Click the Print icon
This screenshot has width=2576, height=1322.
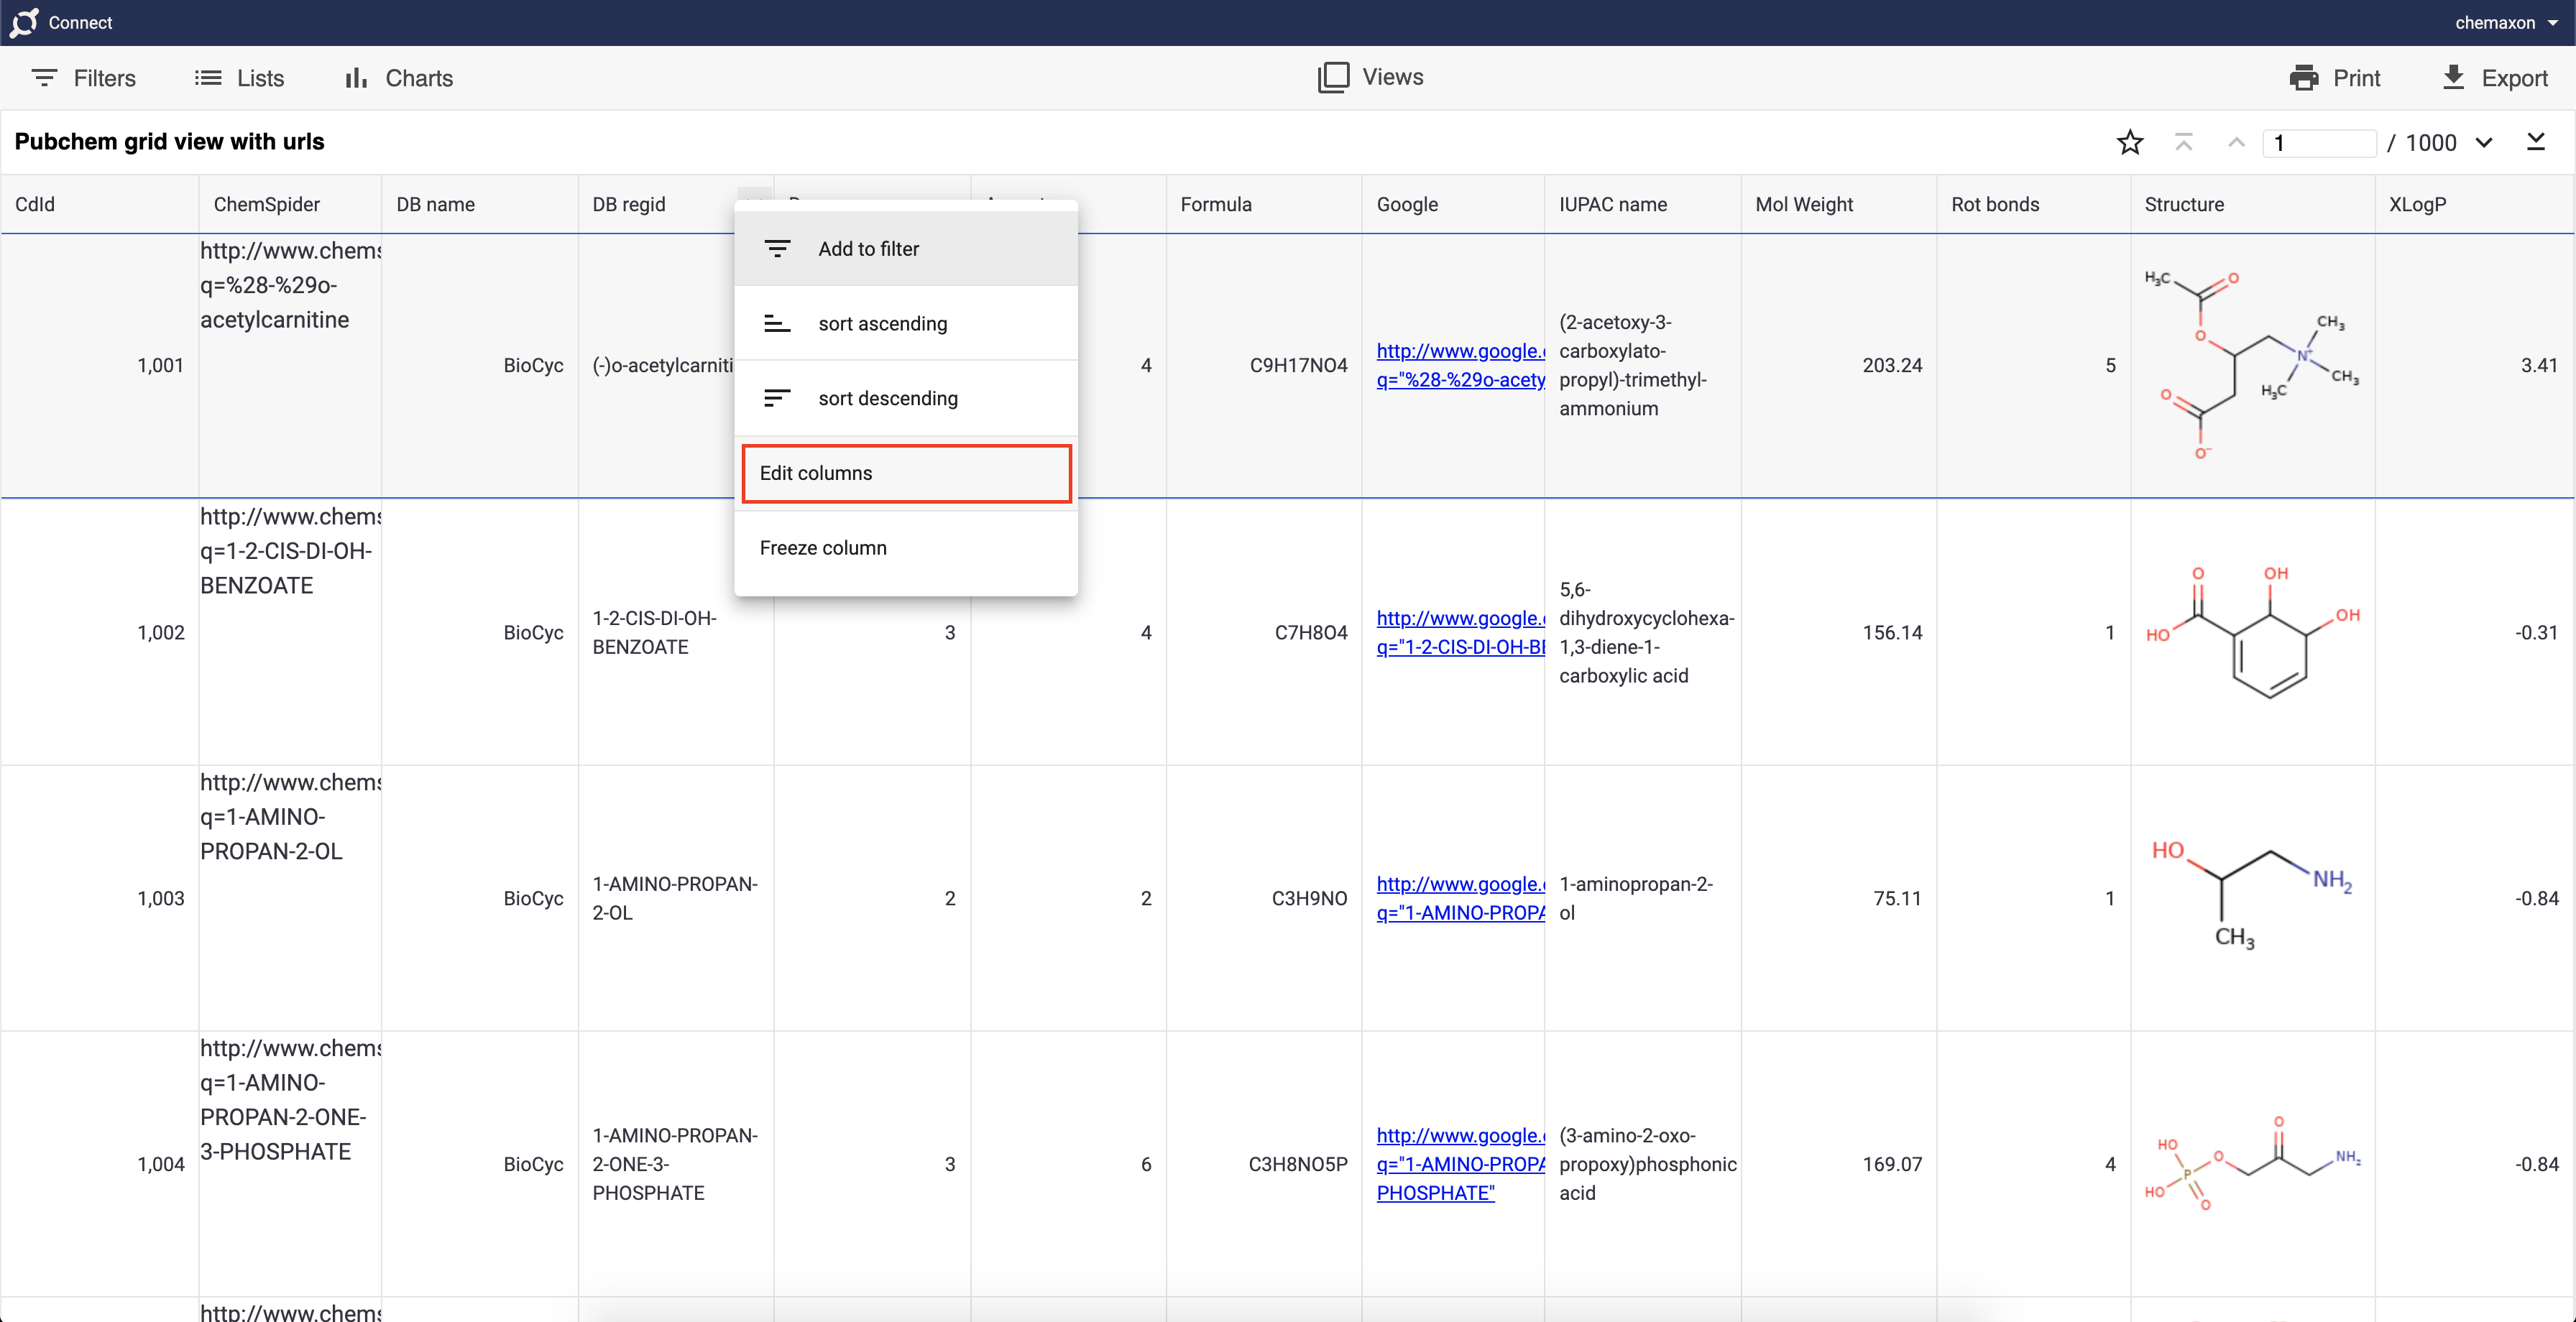2304,78
